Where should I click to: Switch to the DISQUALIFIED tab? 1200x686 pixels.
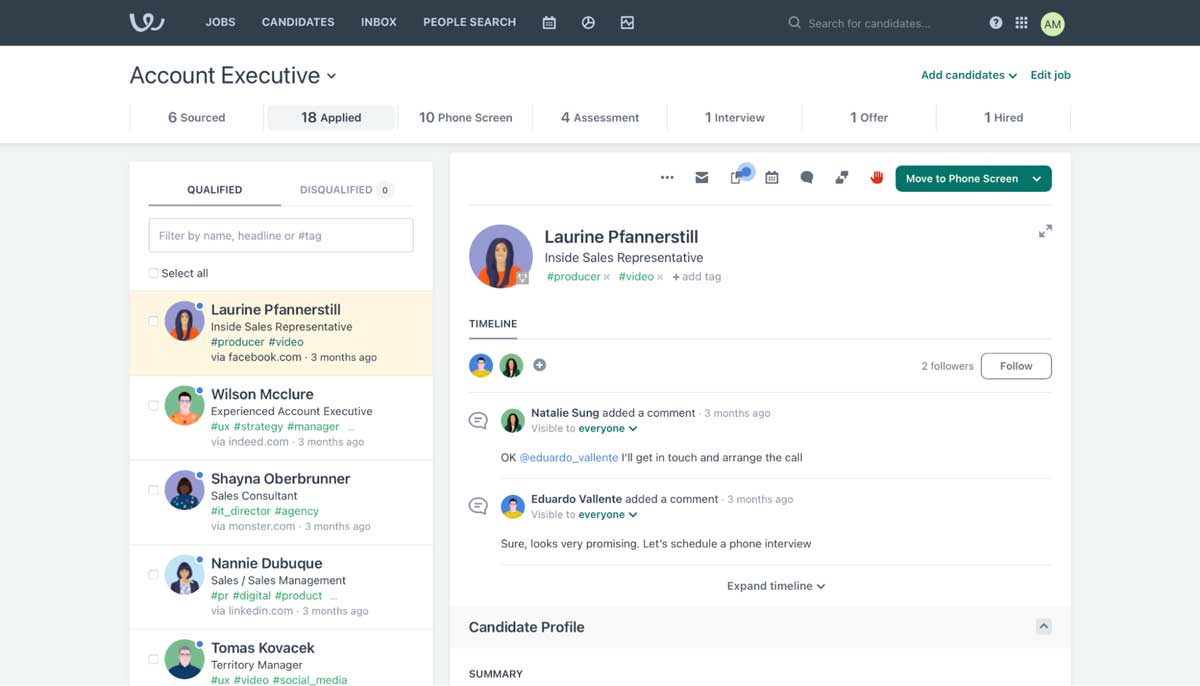(338, 189)
